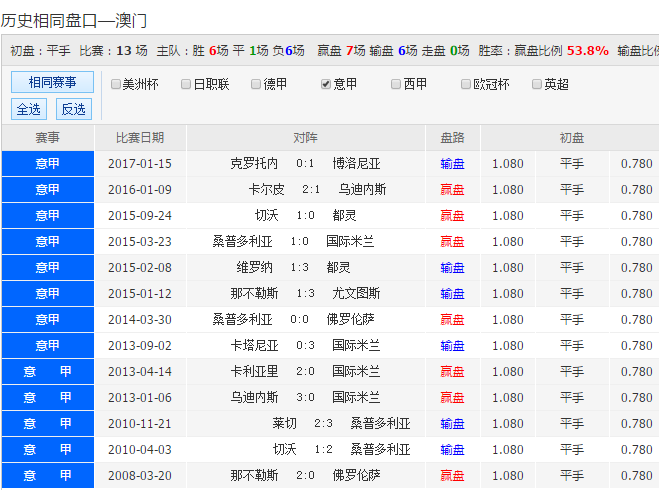The width and height of the screenshot is (659, 490).
Task: Click 莱切 team name
Action: (x=285, y=424)
